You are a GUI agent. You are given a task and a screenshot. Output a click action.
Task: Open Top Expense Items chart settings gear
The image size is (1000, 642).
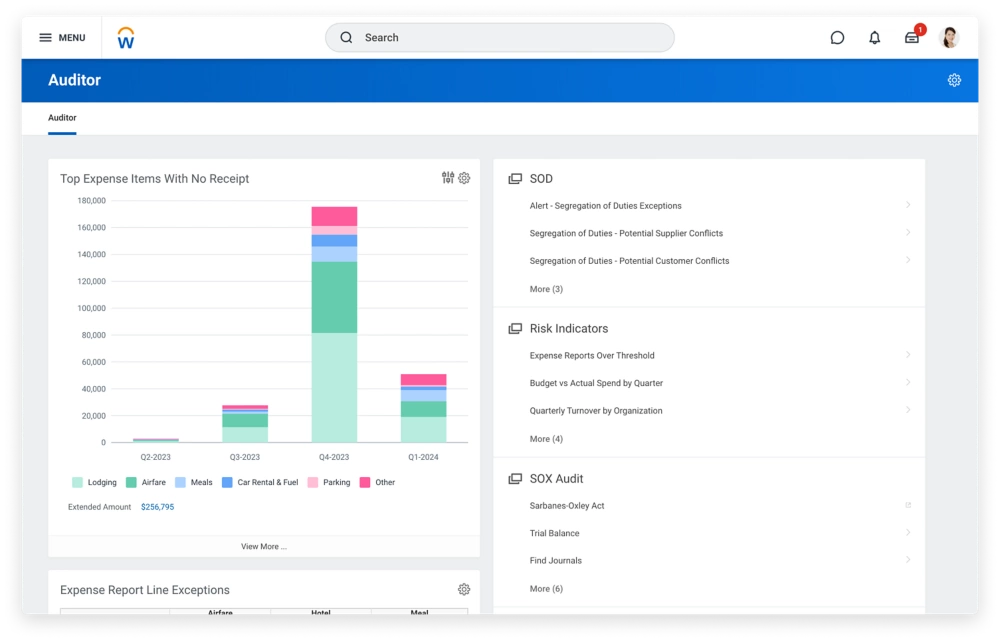(x=464, y=178)
